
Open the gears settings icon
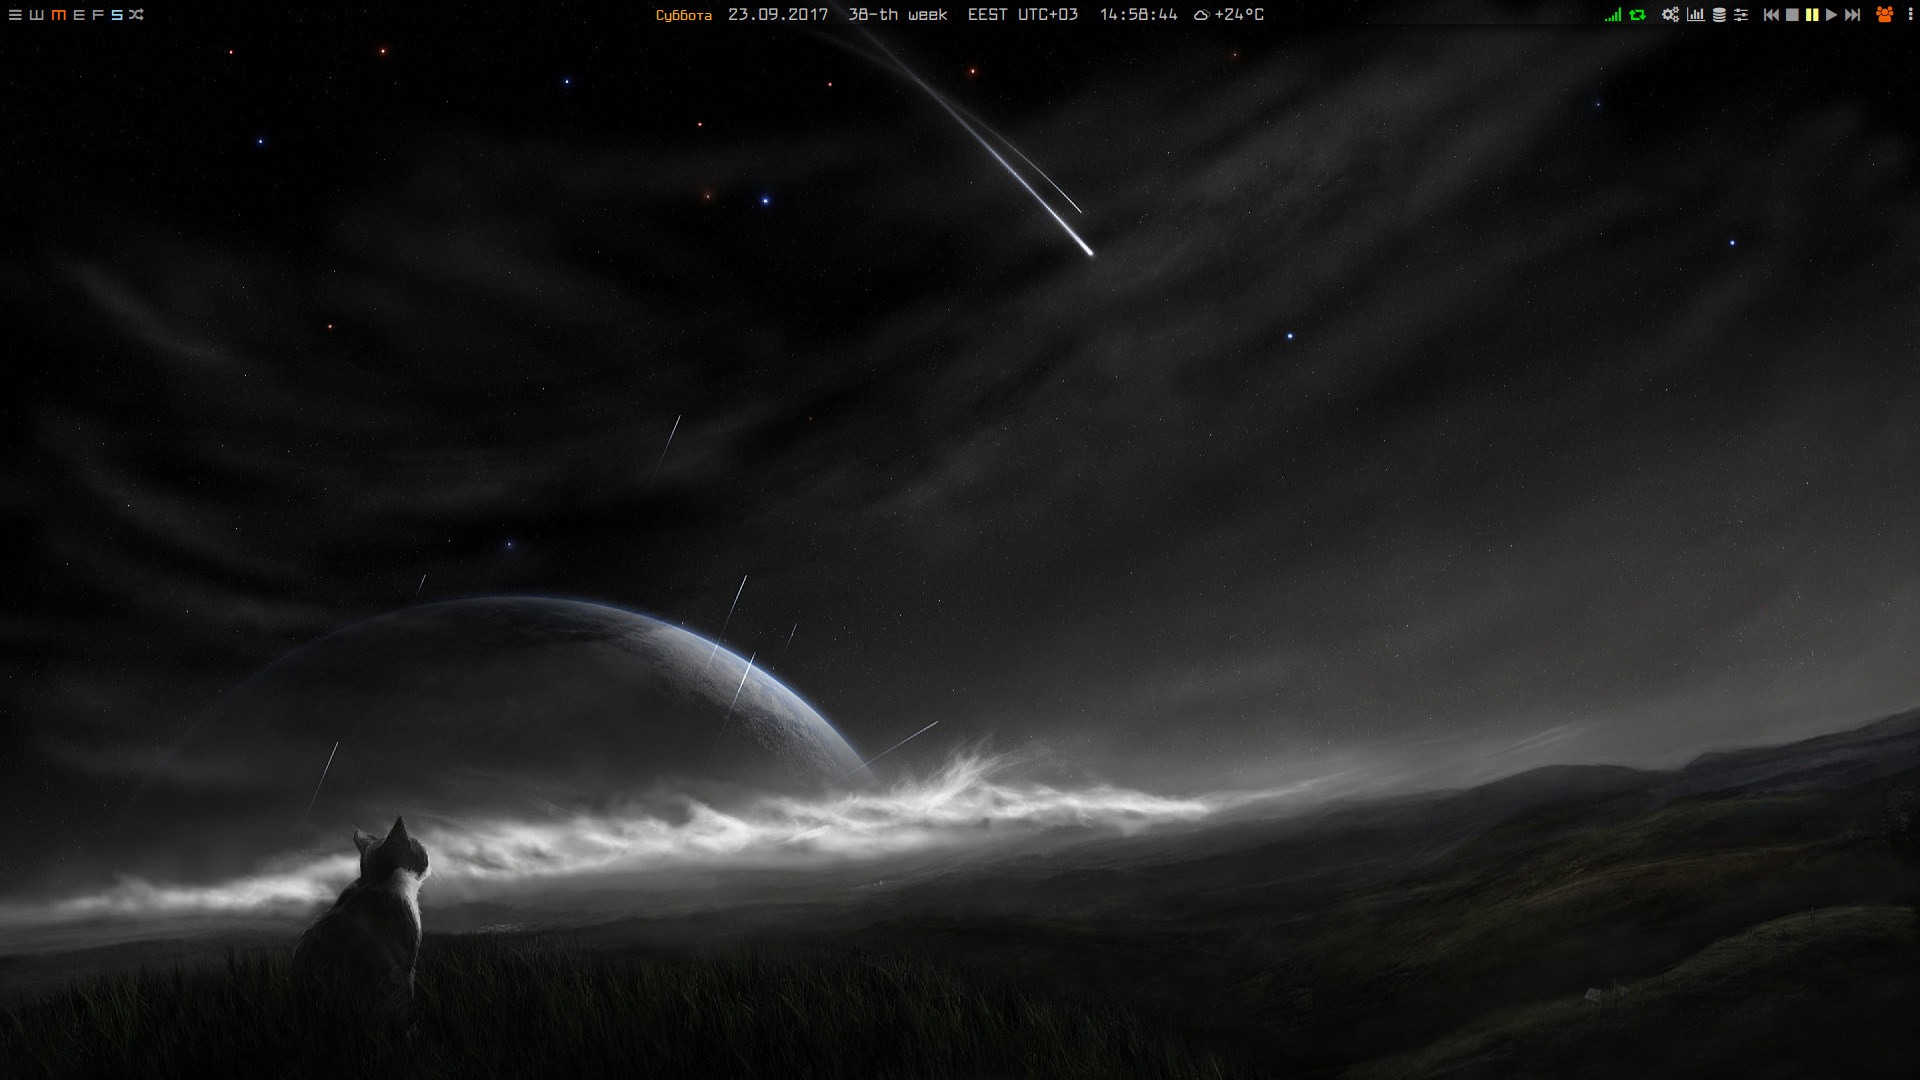pyautogui.click(x=1670, y=15)
